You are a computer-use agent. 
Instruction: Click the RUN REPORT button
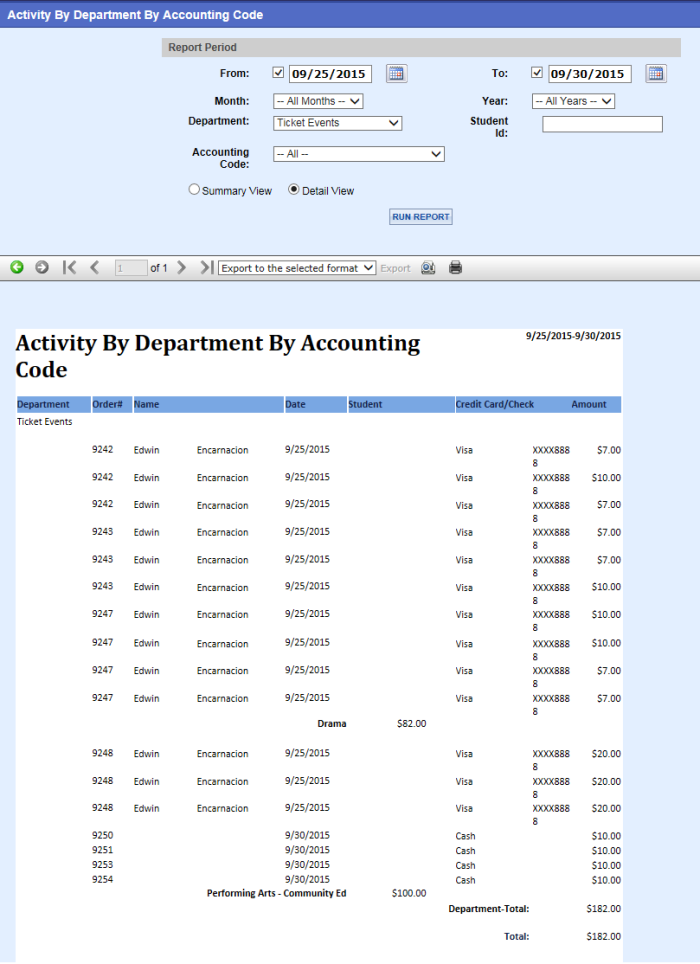[421, 217]
